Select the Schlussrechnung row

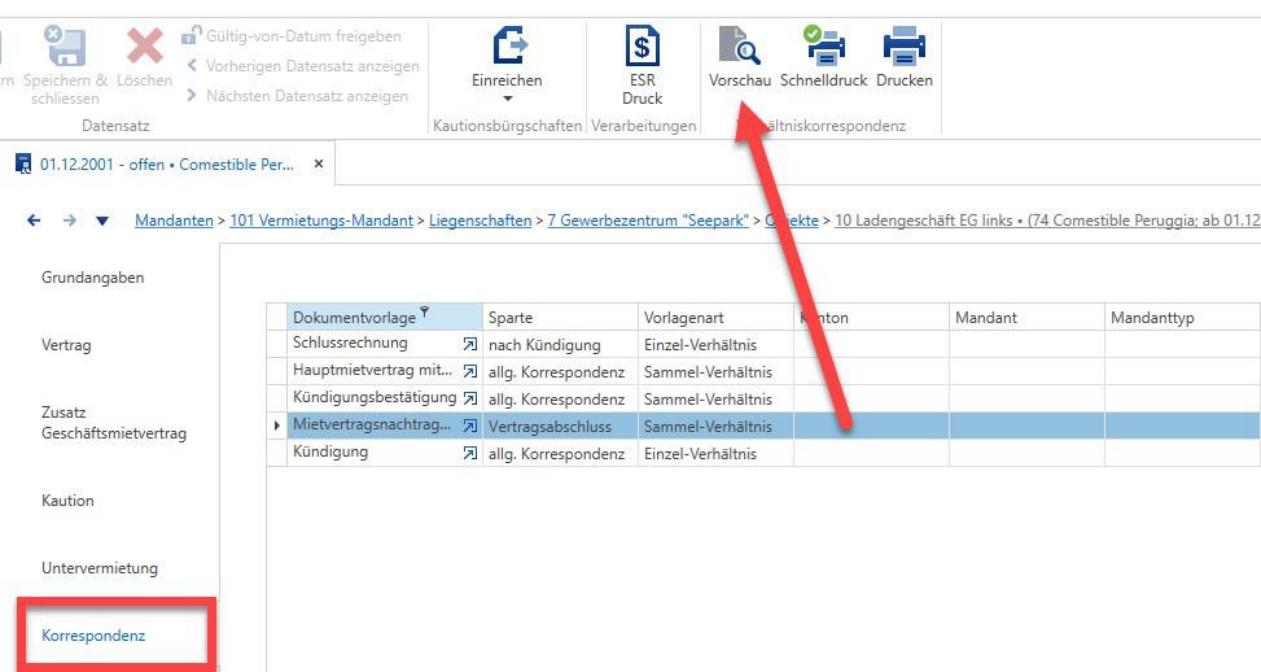(x=763, y=344)
